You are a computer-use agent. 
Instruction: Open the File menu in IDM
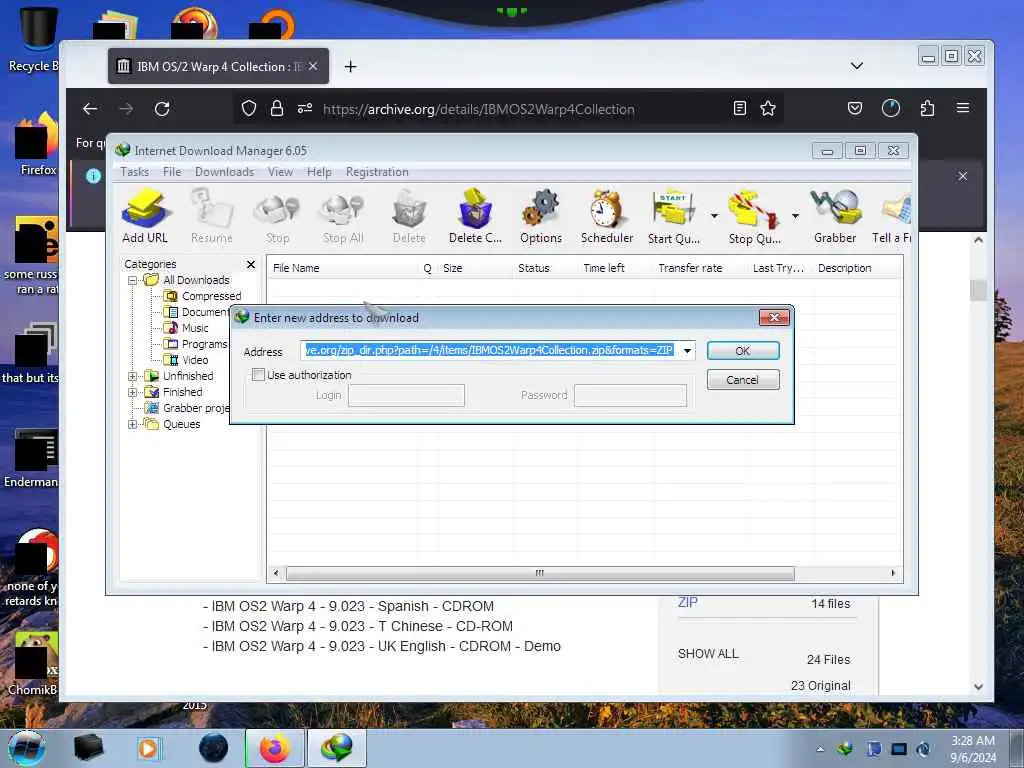pos(172,172)
